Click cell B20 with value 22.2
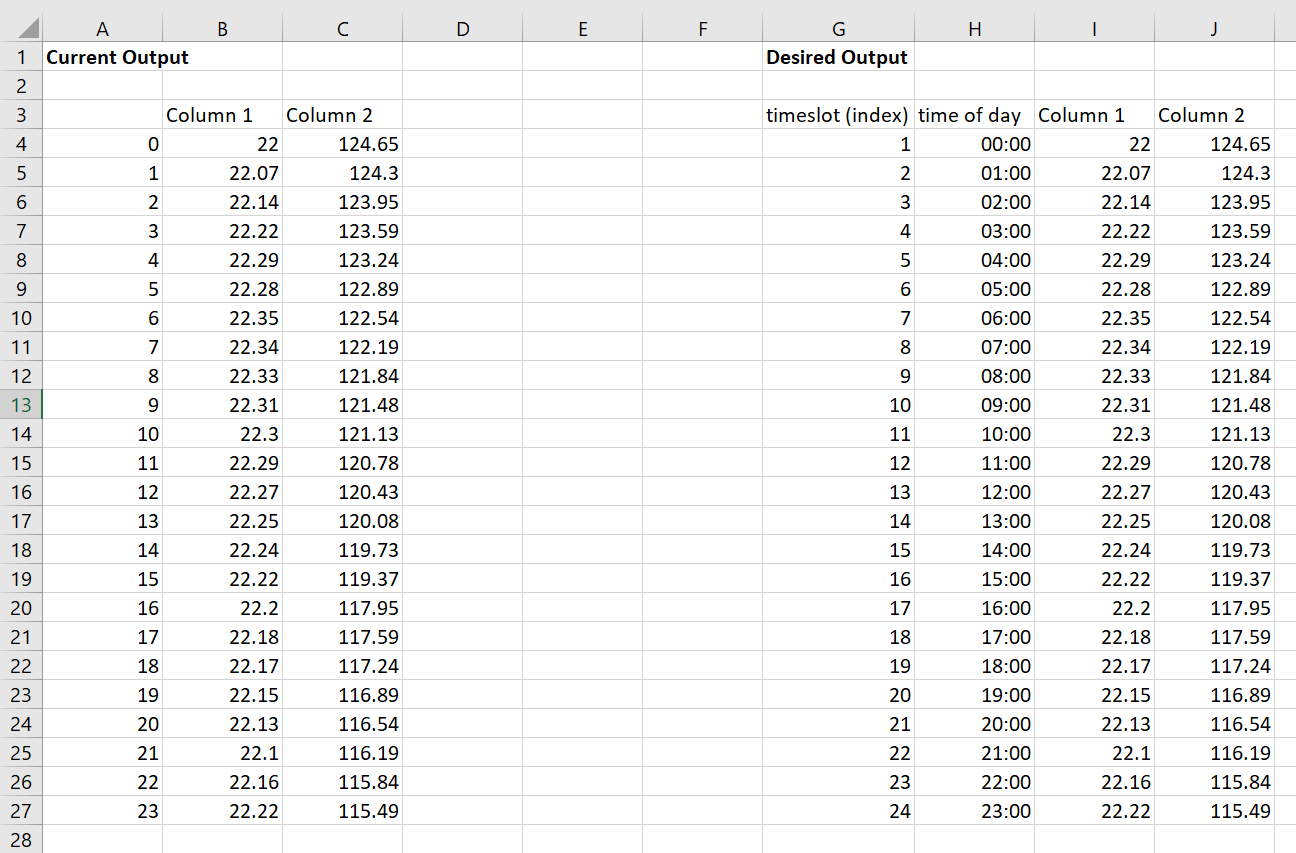 click(222, 608)
